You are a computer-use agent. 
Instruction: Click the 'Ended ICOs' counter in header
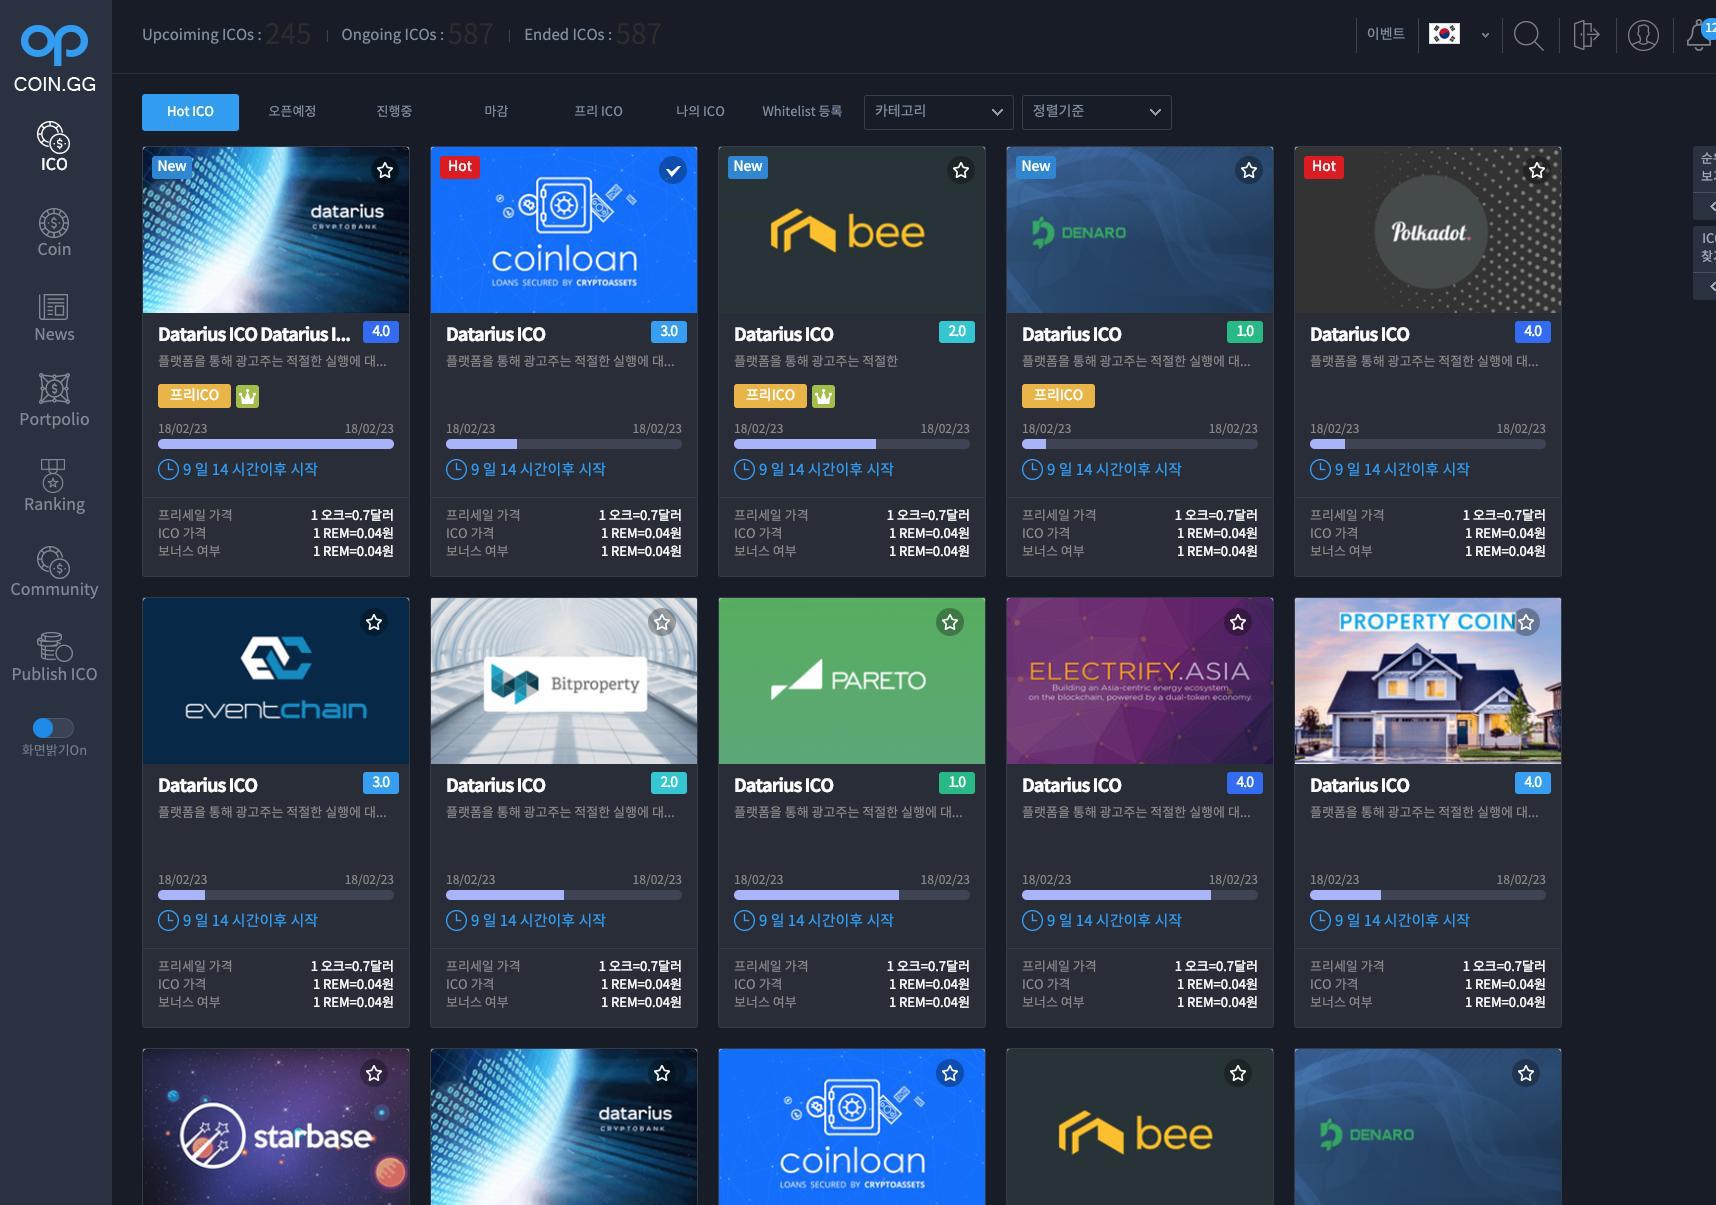(x=593, y=34)
